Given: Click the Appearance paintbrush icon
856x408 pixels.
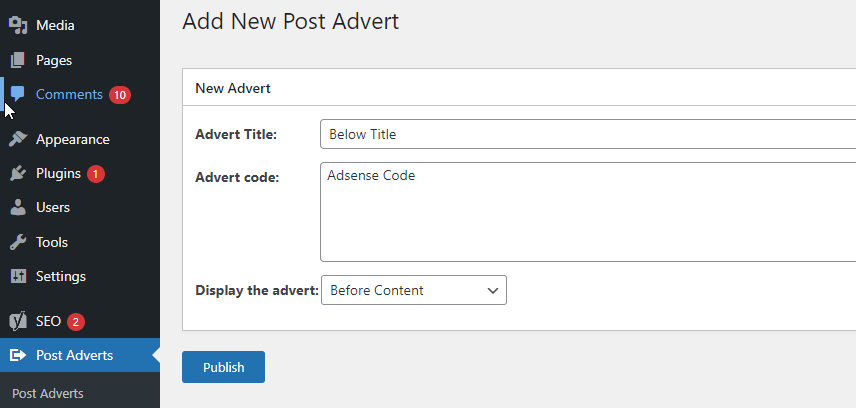Looking at the screenshot, I should (x=17, y=139).
